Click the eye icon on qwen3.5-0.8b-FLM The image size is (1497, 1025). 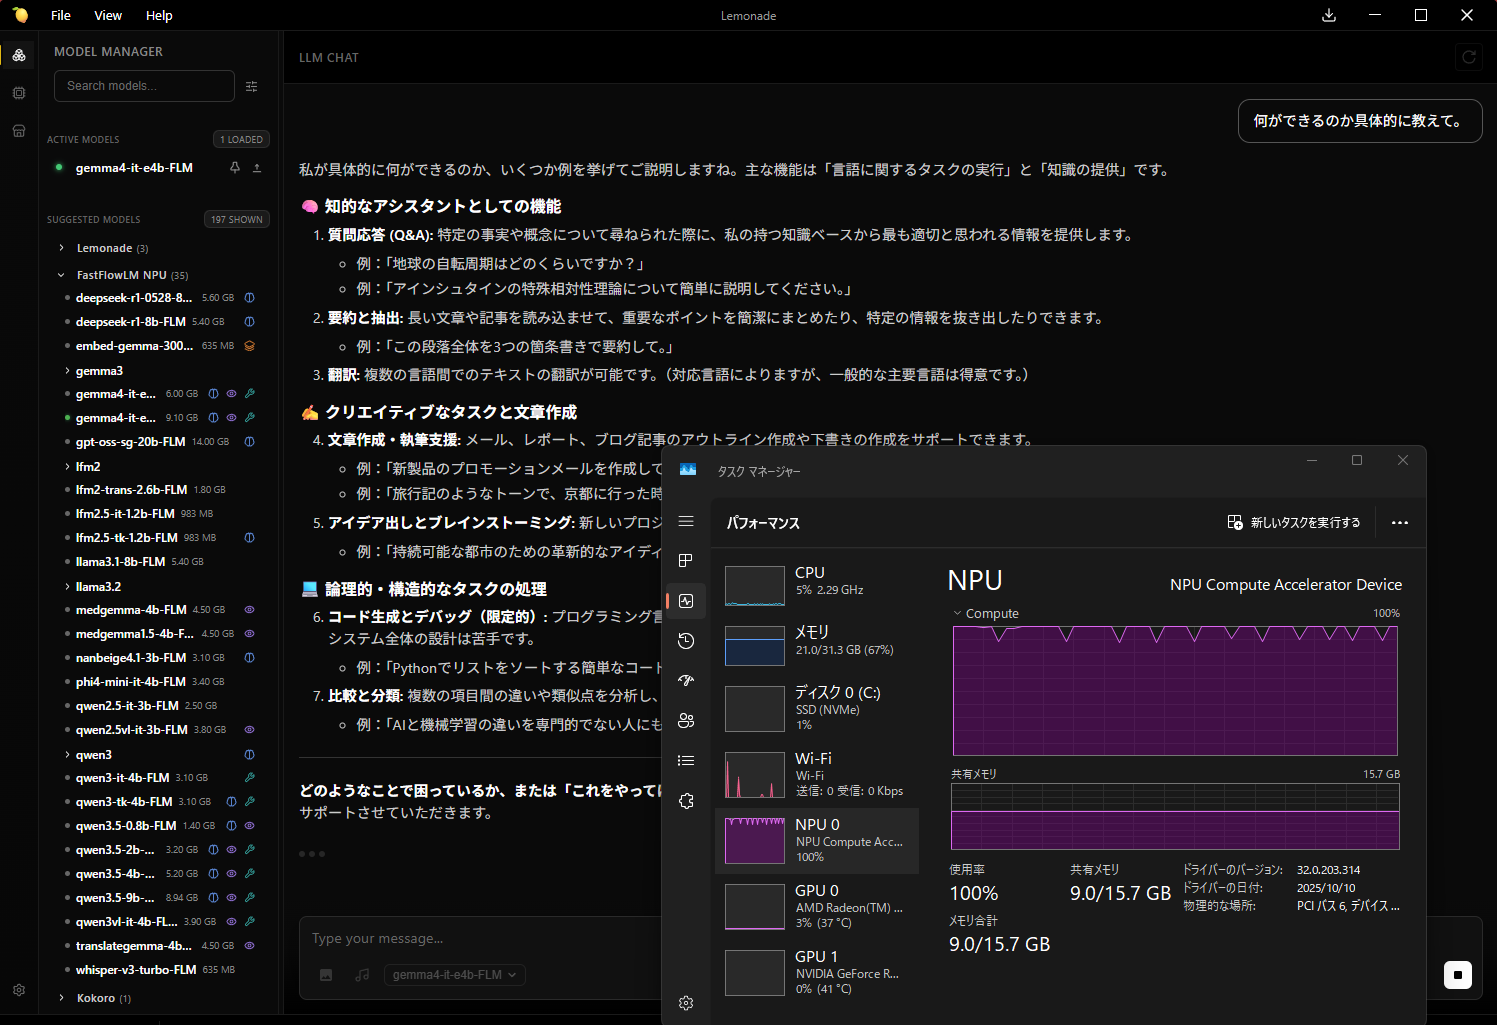(250, 826)
